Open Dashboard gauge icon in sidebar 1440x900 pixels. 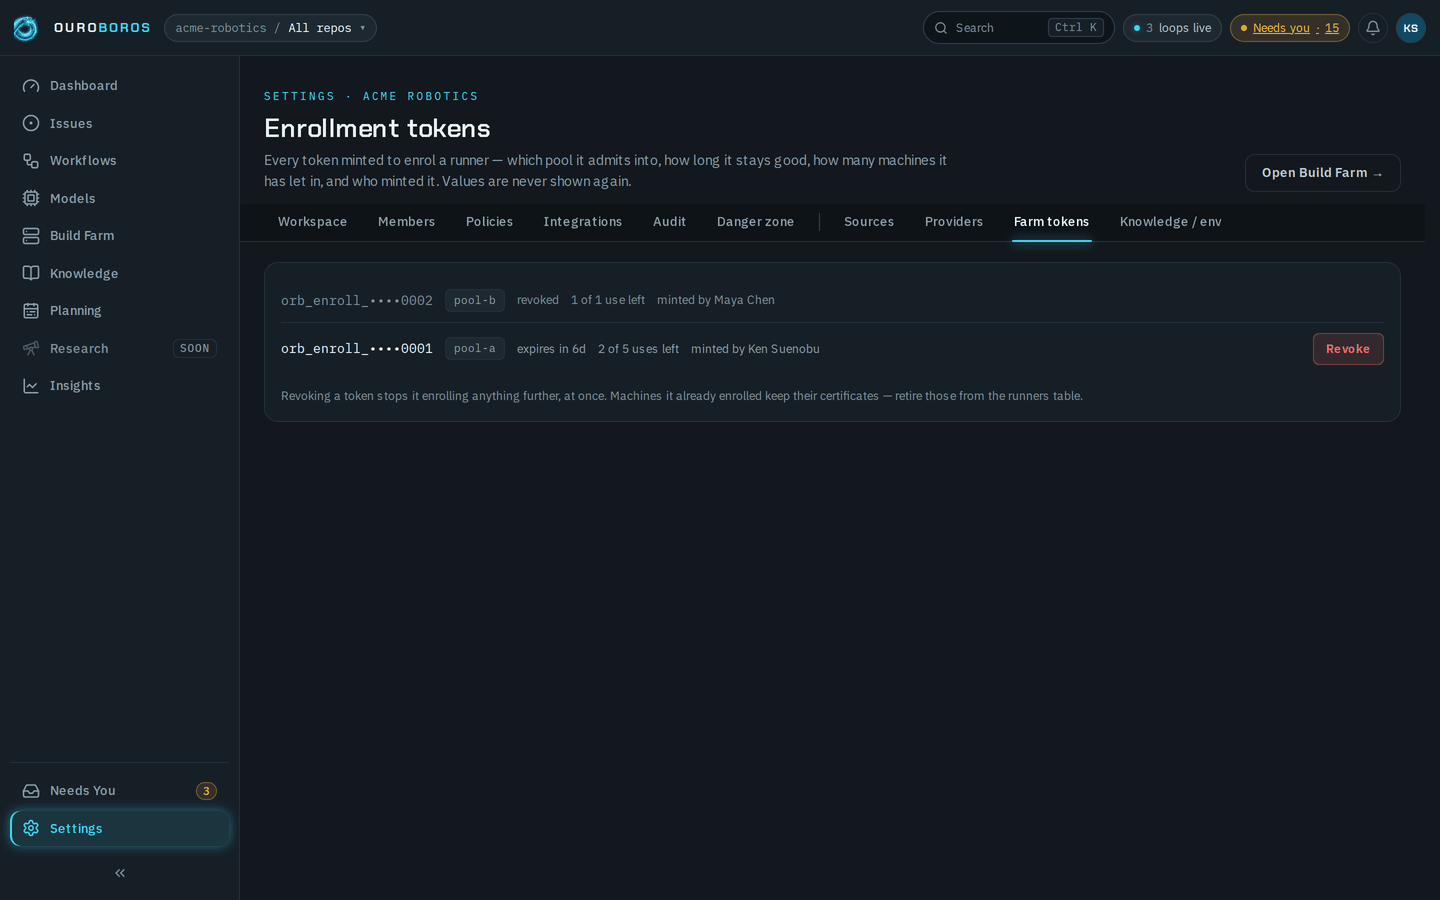point(31,86)
